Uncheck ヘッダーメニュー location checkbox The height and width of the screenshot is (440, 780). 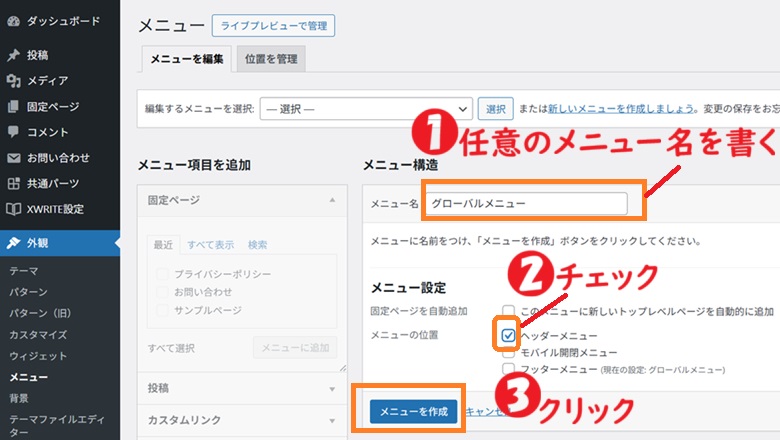click(x=508, y=336)
